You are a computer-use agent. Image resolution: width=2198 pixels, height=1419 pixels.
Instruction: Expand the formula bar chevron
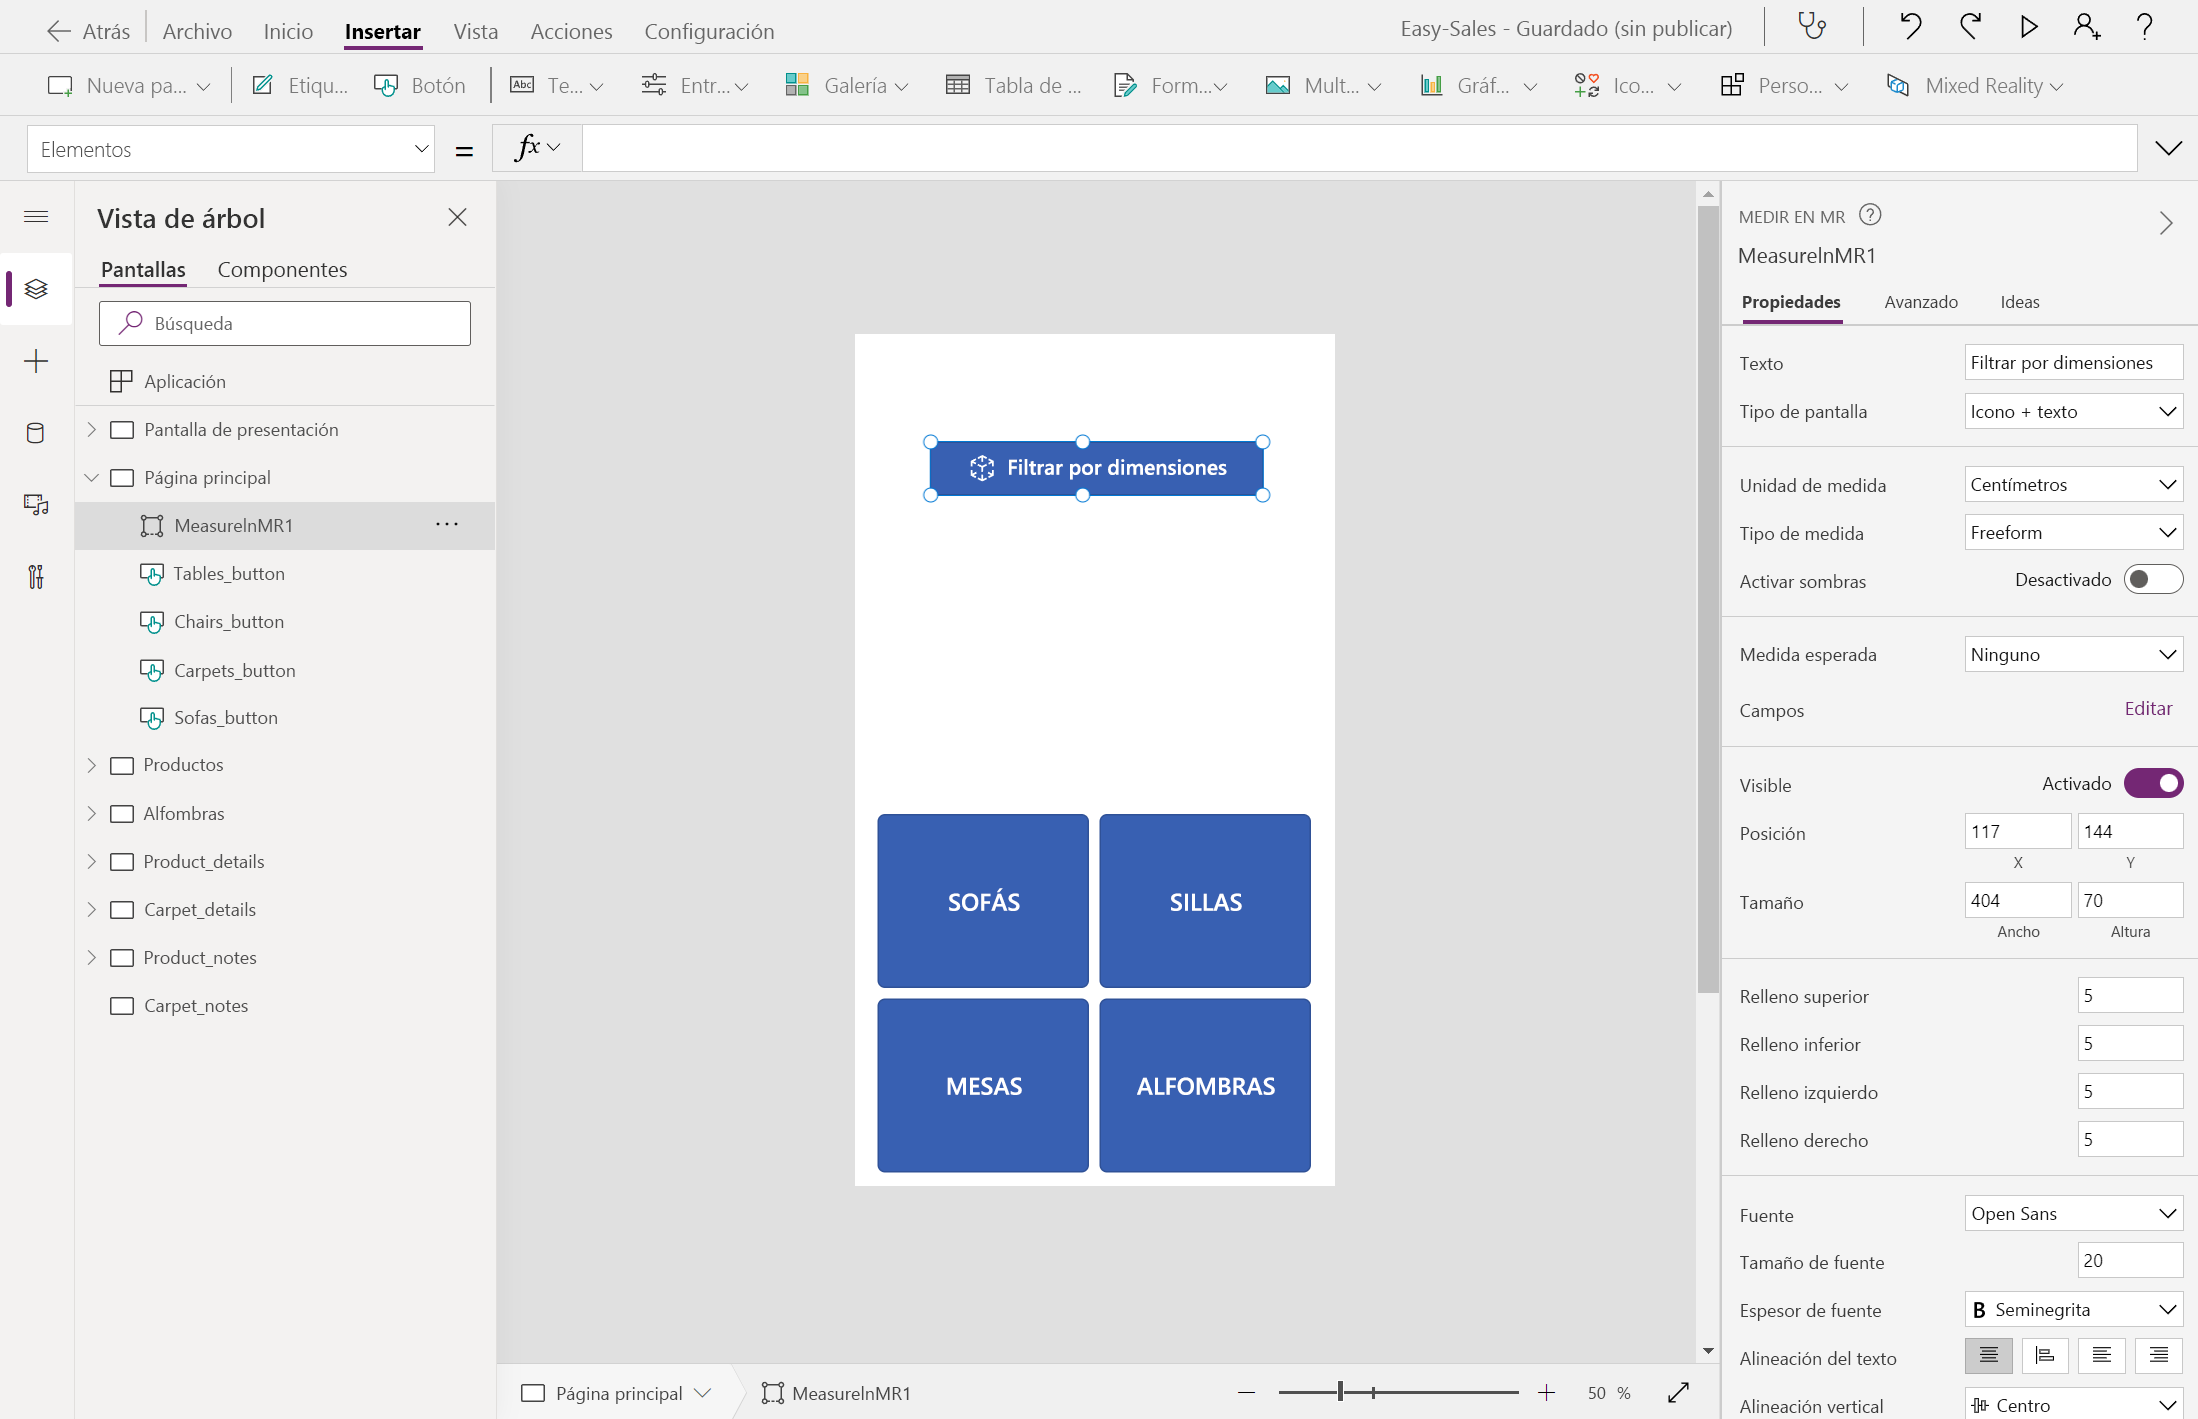coord(2168,148)
